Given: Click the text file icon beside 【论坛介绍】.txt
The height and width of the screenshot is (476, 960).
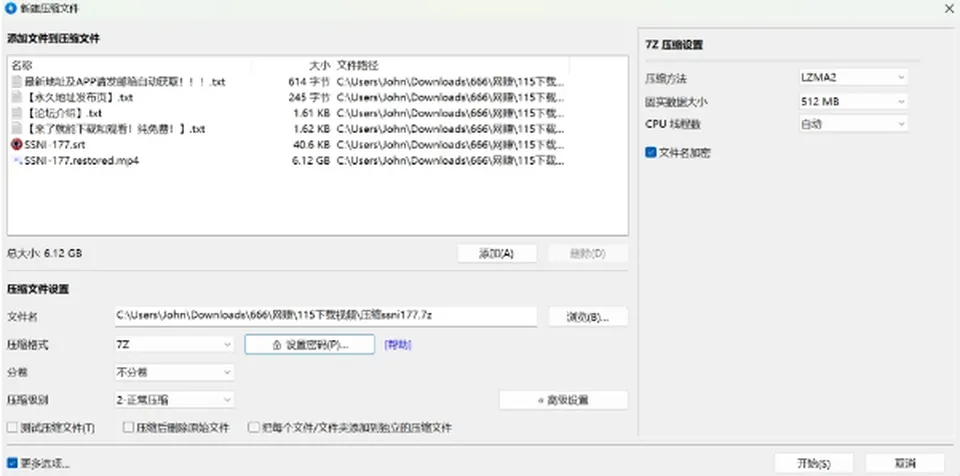Looking at the screenshot, I should 17,113.
